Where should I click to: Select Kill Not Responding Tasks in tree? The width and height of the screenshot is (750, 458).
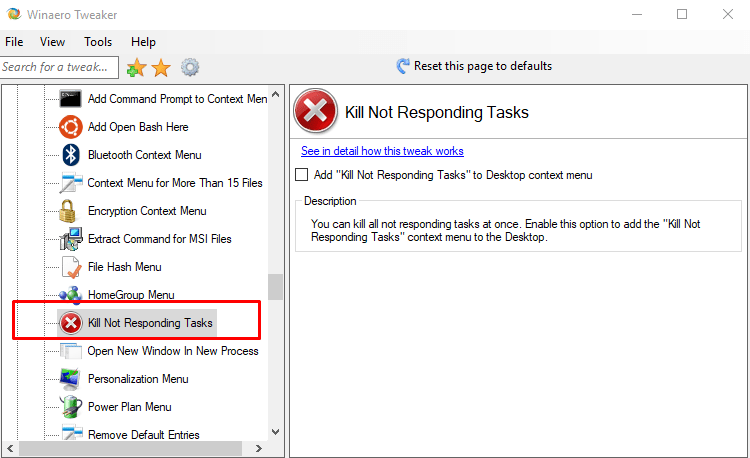point(150,323)
